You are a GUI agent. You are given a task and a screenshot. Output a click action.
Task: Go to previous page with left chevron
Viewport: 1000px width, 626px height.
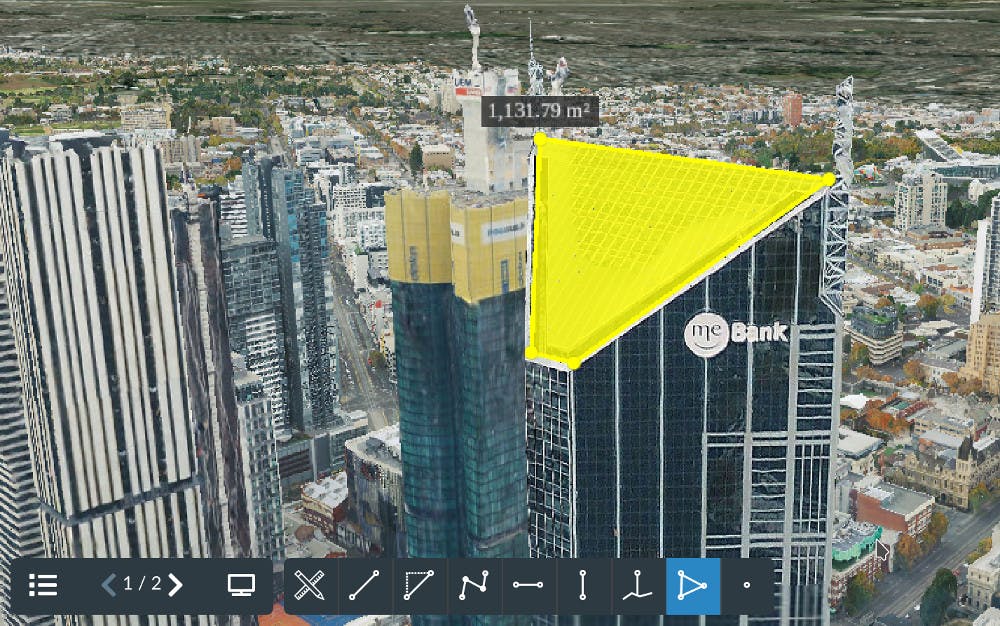(x=109, y=585)
